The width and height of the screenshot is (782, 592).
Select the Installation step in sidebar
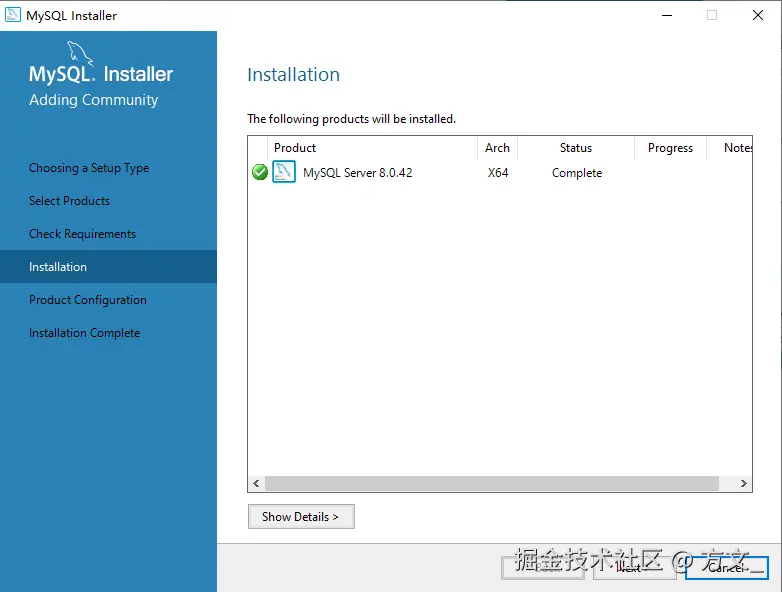[x=108, y=267]
